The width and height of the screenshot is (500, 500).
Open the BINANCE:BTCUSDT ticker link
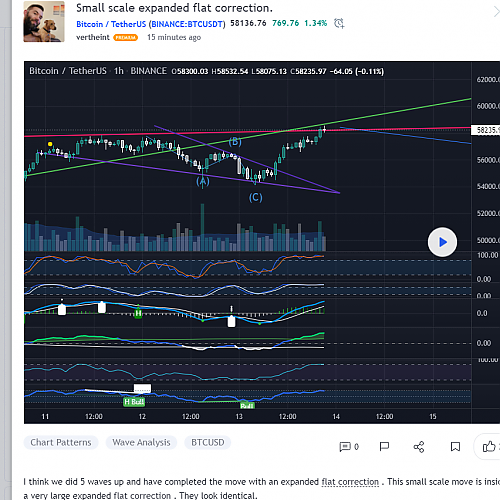coord(187,24)
